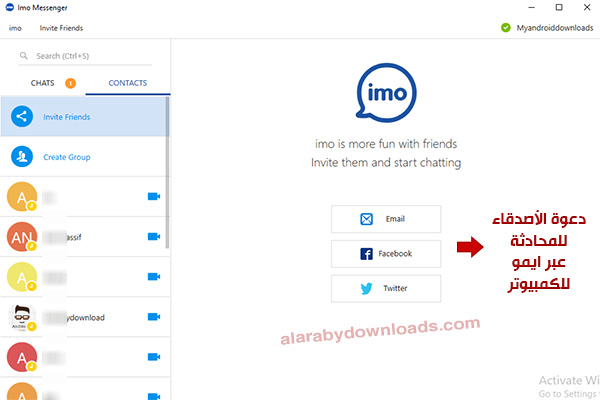Click the Create Group people icon
600x400 pixels.
[22, 157]
